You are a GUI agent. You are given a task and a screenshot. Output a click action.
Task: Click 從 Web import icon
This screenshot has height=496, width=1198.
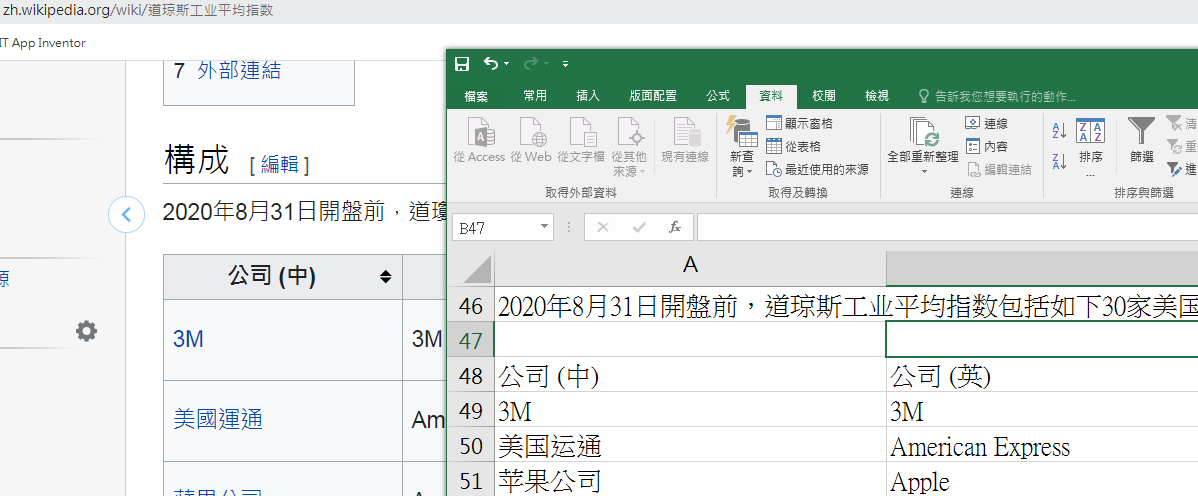(x=530, y=141)
